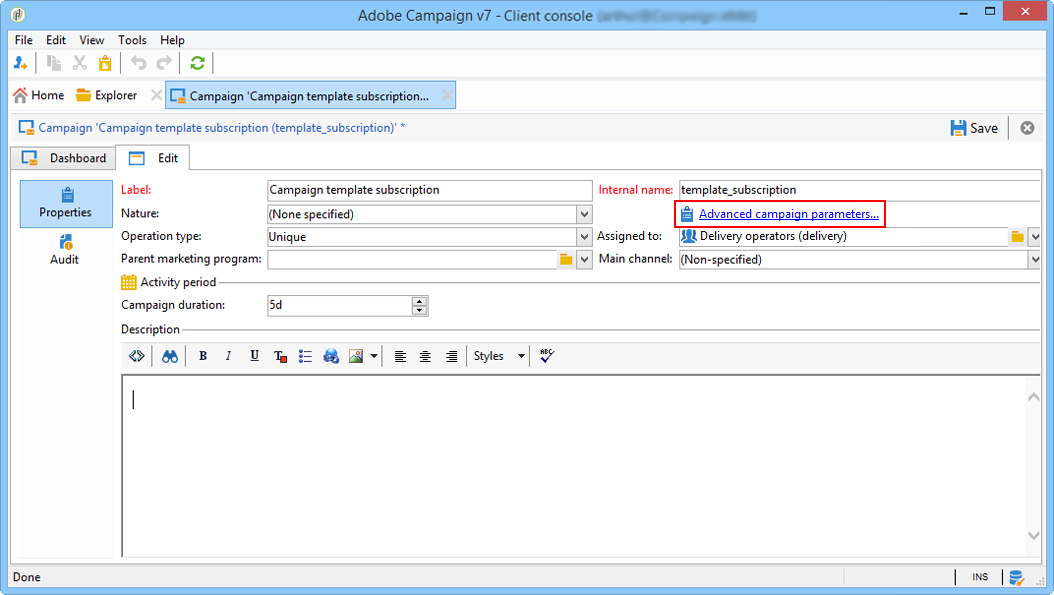
Task: Open Advanced campaign parameters link
Action: click(788, 214)
